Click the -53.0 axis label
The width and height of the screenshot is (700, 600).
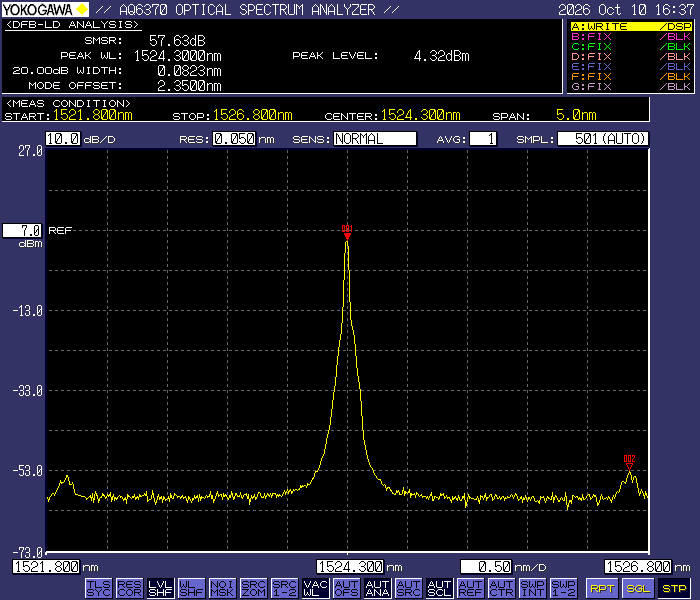tap(28, 471)
